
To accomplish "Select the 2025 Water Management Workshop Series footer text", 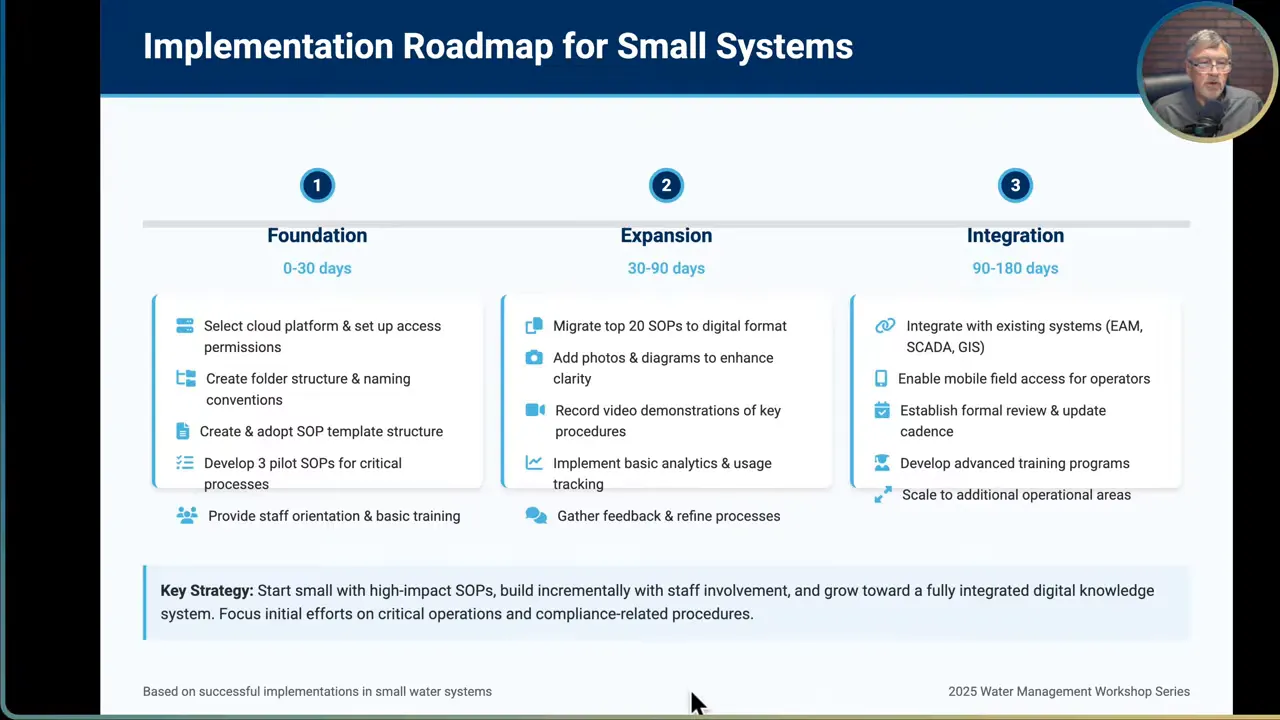I will pos(1068,691).
